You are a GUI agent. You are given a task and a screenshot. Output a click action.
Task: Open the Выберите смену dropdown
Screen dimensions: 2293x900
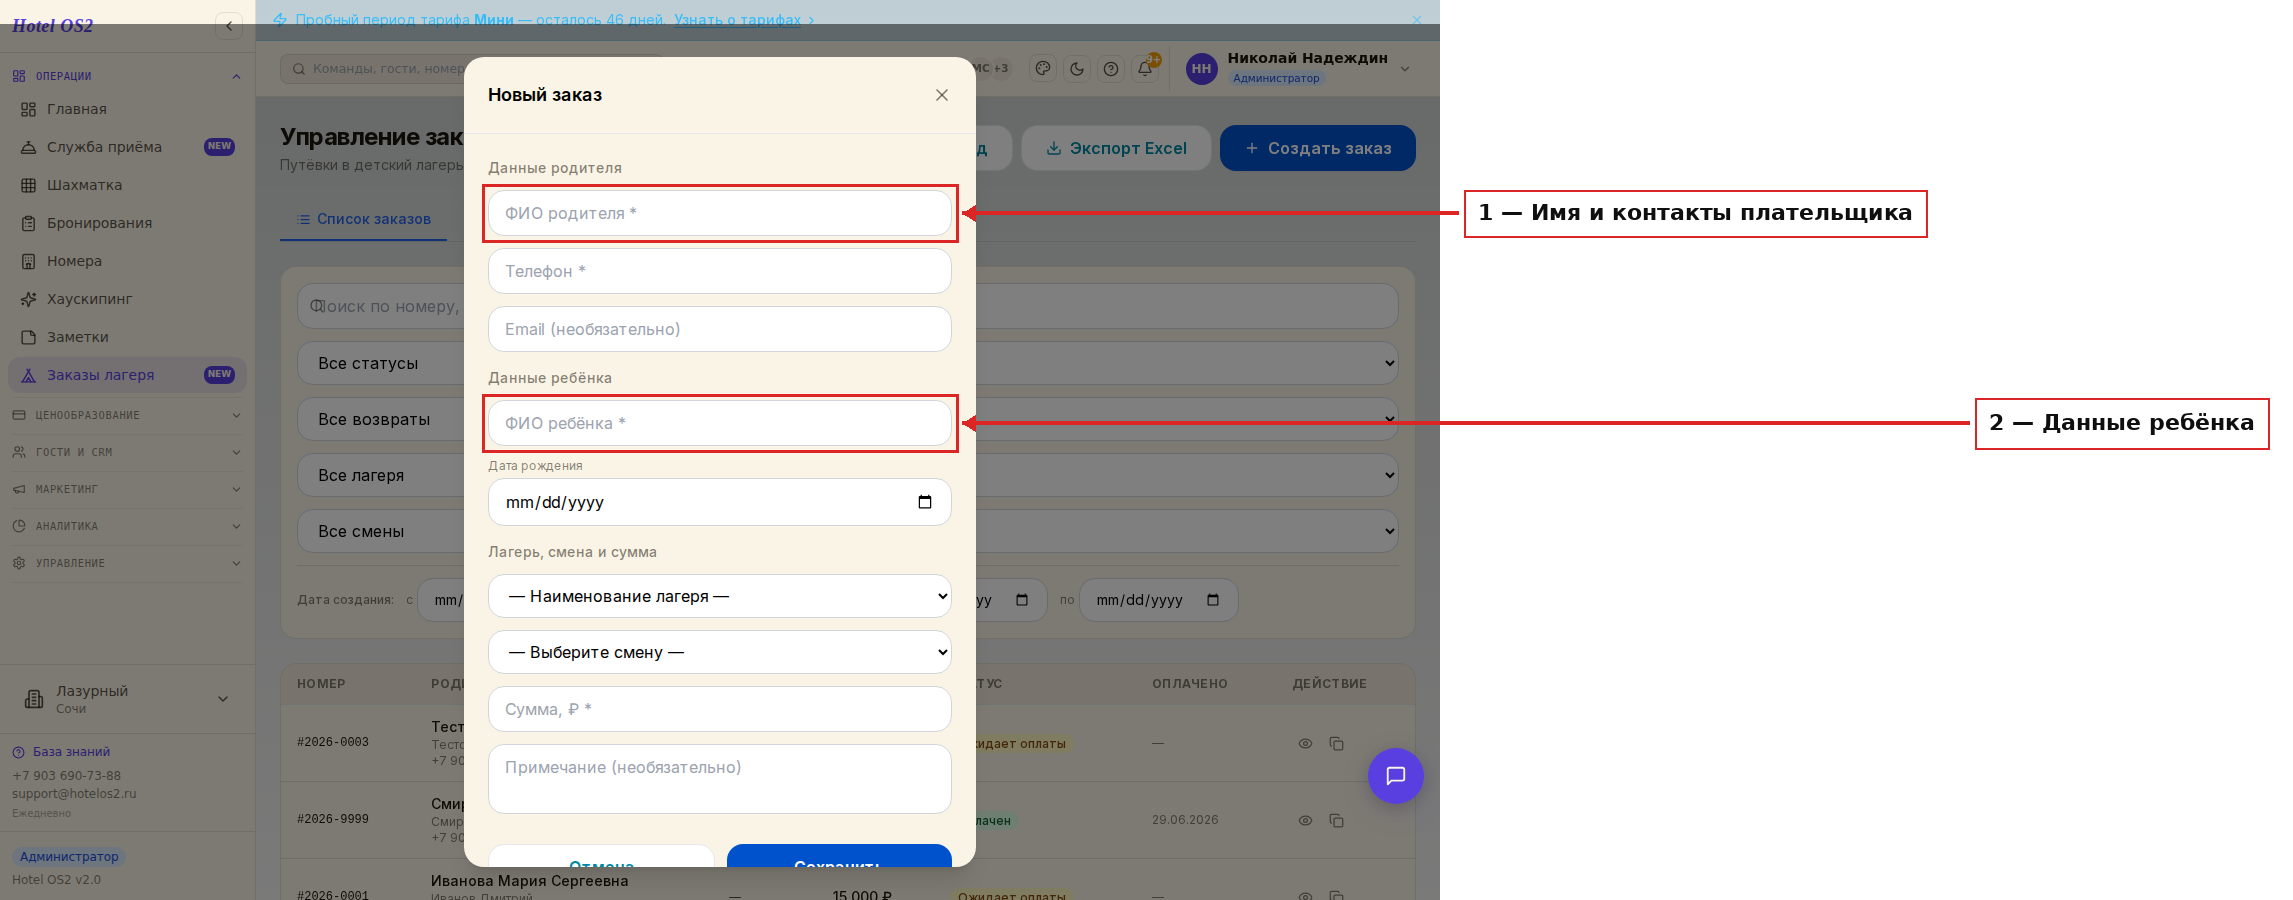(x=719, y=652)
